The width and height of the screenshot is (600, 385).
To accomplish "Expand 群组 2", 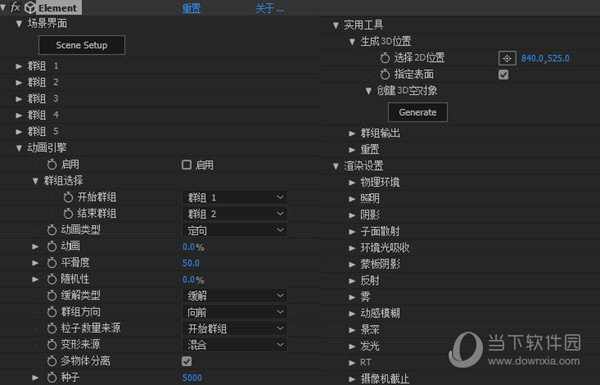I will pos(19,82).
